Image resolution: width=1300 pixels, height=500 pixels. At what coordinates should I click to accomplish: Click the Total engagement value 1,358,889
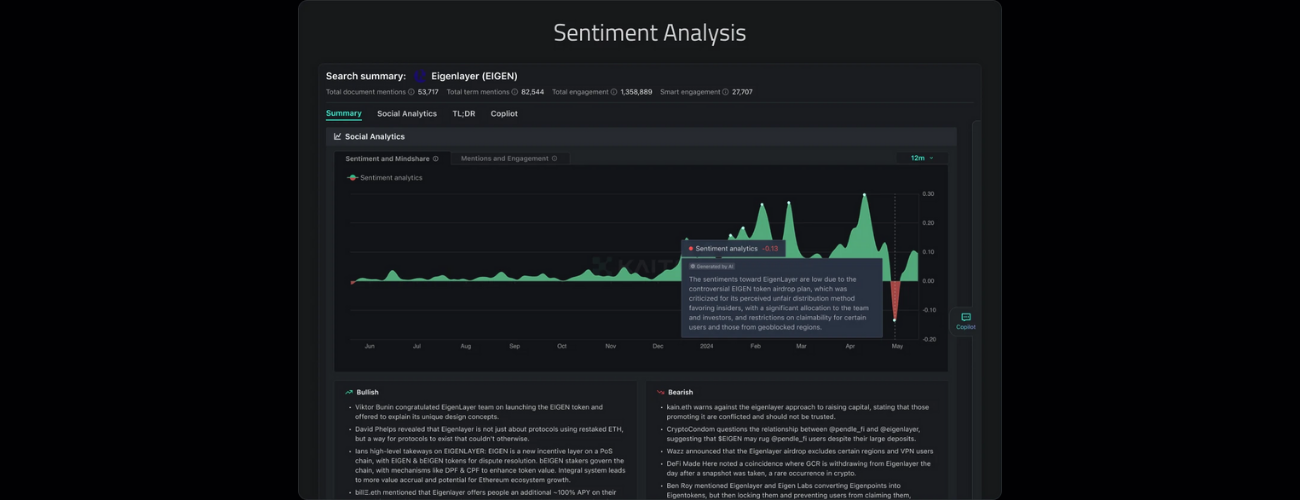[637, 92]
